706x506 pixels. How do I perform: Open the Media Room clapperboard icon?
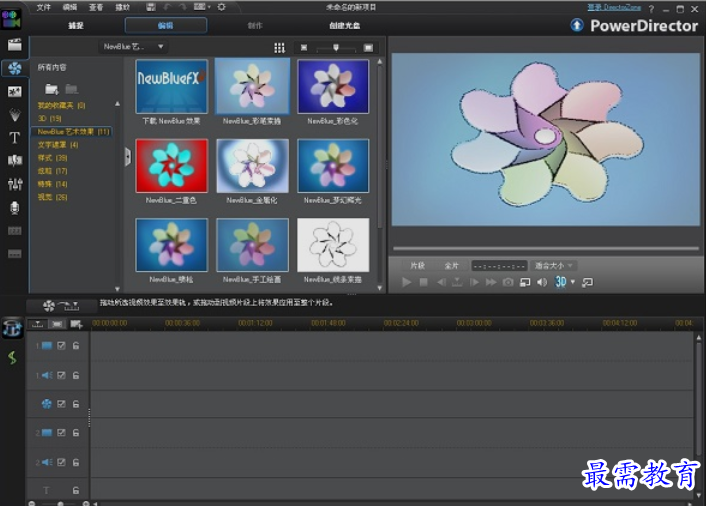14,45
